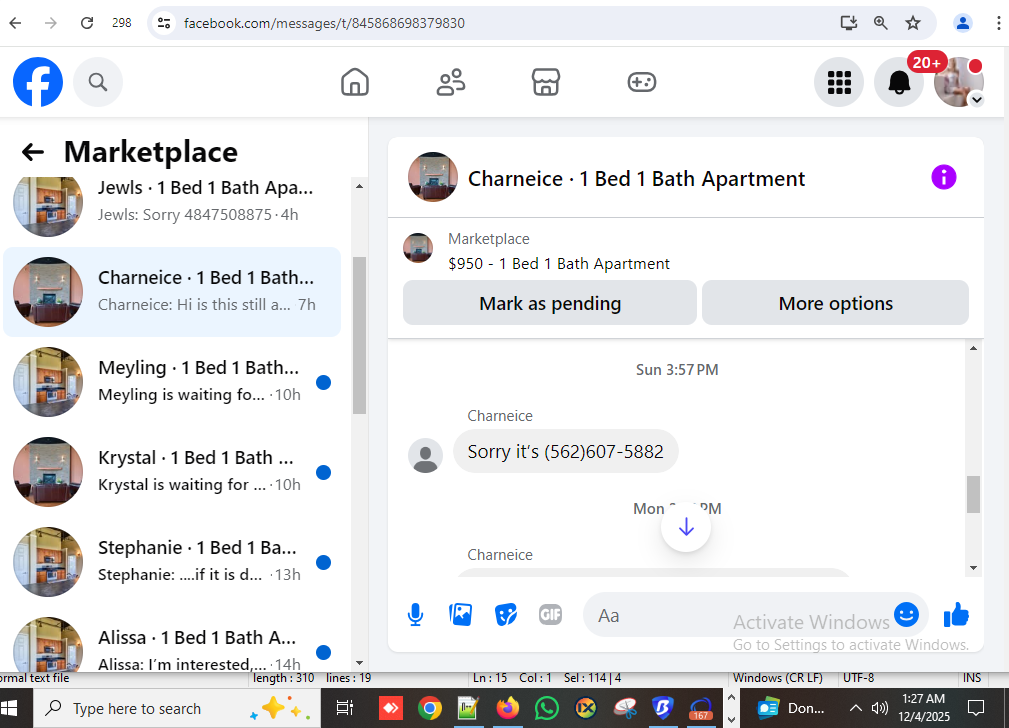
Task: Go to the Home feed icon
Action: (355, 82)
